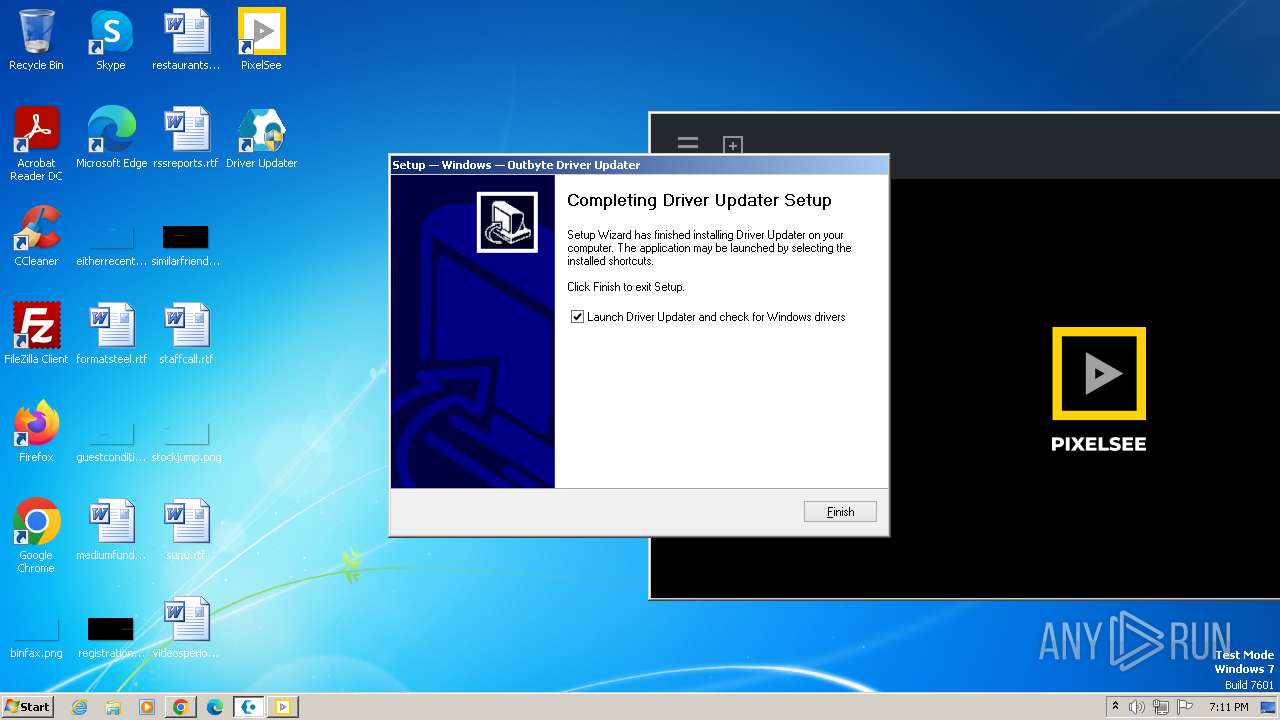Select the Google Chrome desktop shortcut
1280x720 pixels.
pos(36,536)
